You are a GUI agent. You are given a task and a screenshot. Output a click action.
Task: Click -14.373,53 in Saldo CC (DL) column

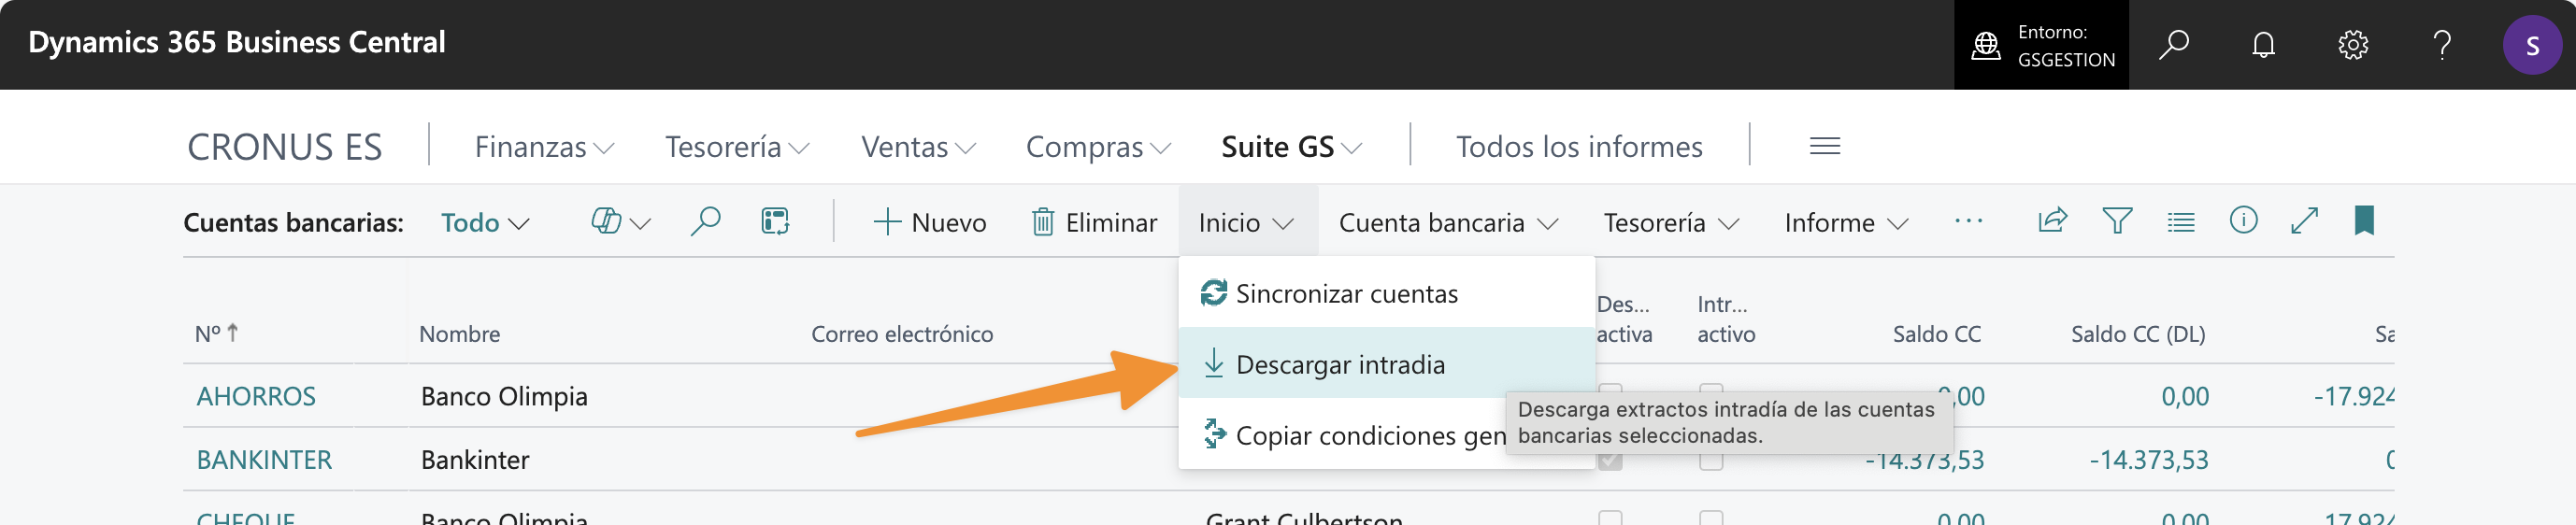[x=2149, y=460]
